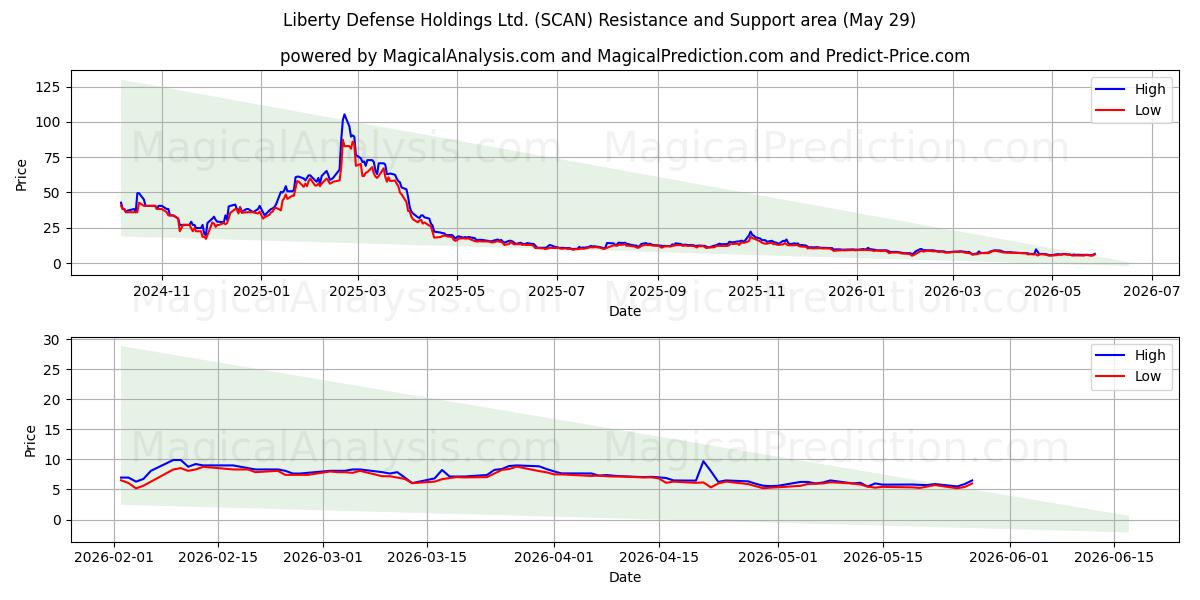Click the blue High spike in late April 2026 on bottom chart
The width and height of the screenshot is (1200, 600).
tap(703, 461)
